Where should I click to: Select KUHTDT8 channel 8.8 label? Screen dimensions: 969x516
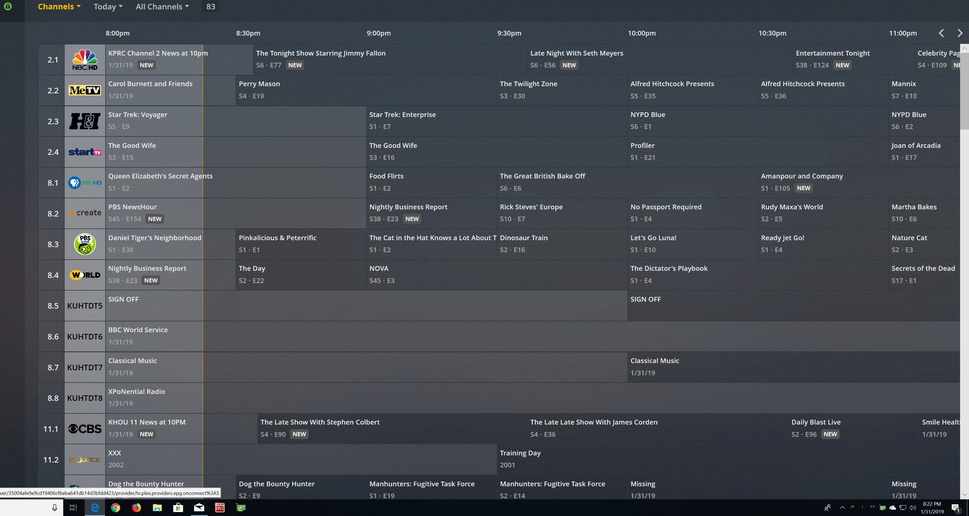85,399
